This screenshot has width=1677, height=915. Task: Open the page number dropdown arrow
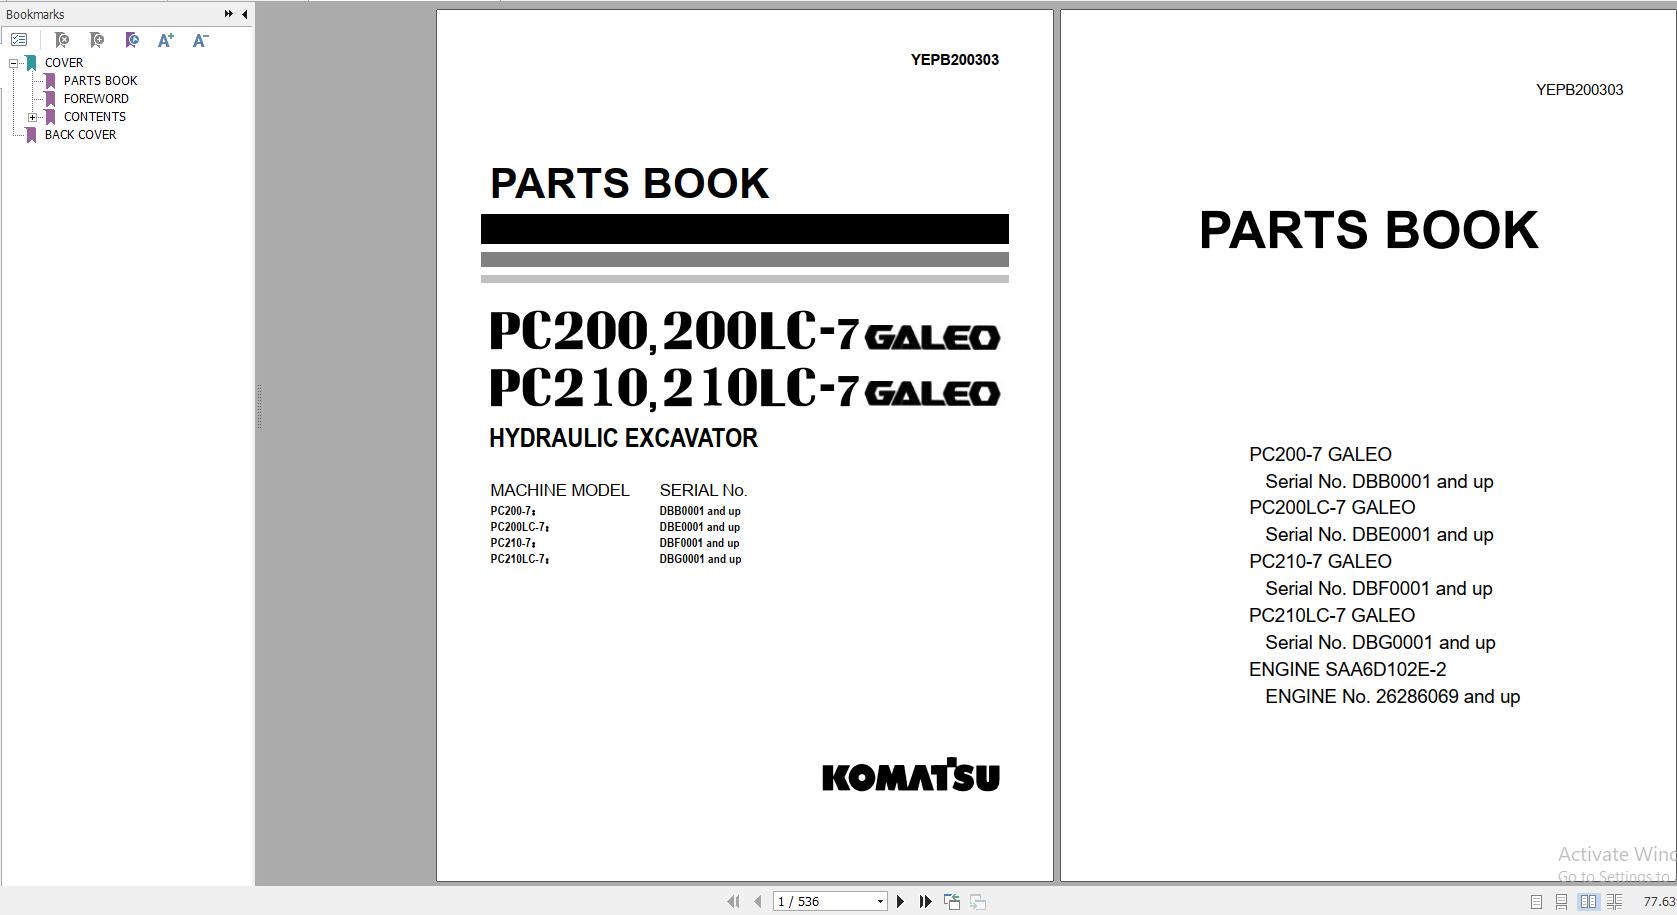[x=880, y=901]
